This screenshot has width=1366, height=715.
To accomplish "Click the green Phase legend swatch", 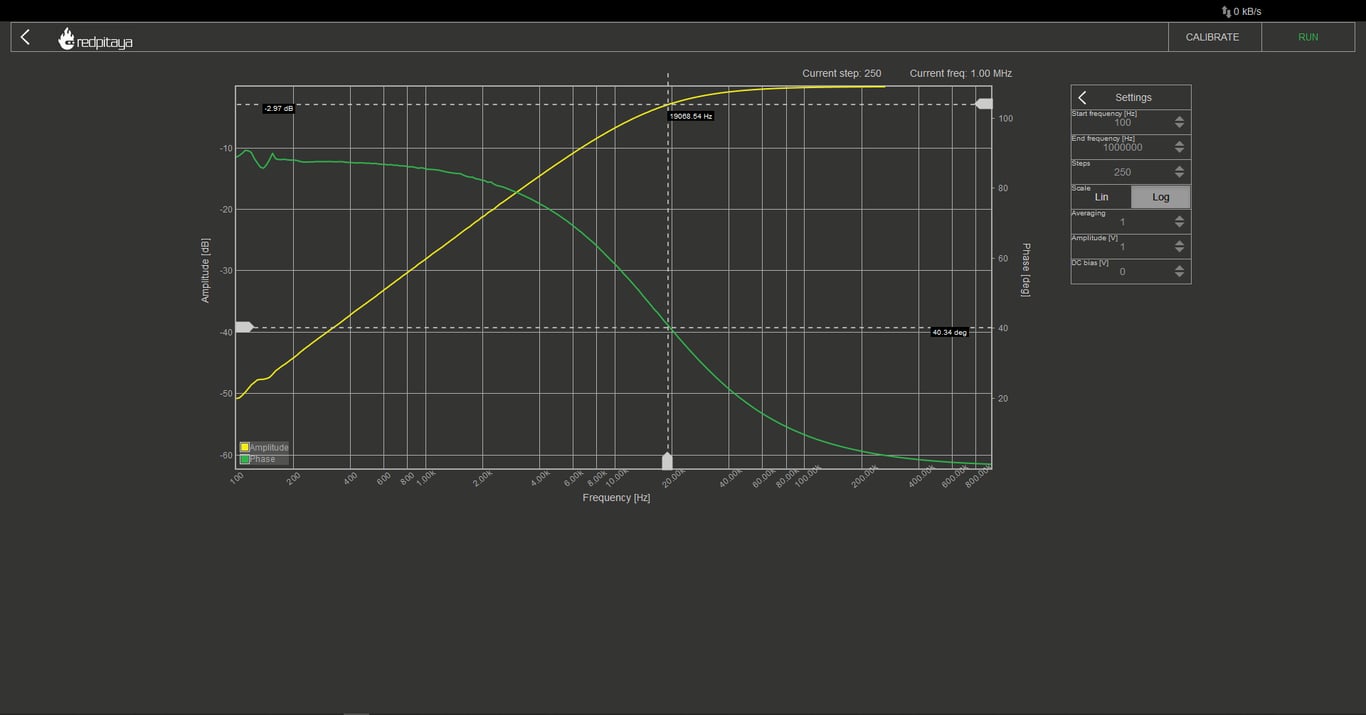I will [x=244, y=459].
